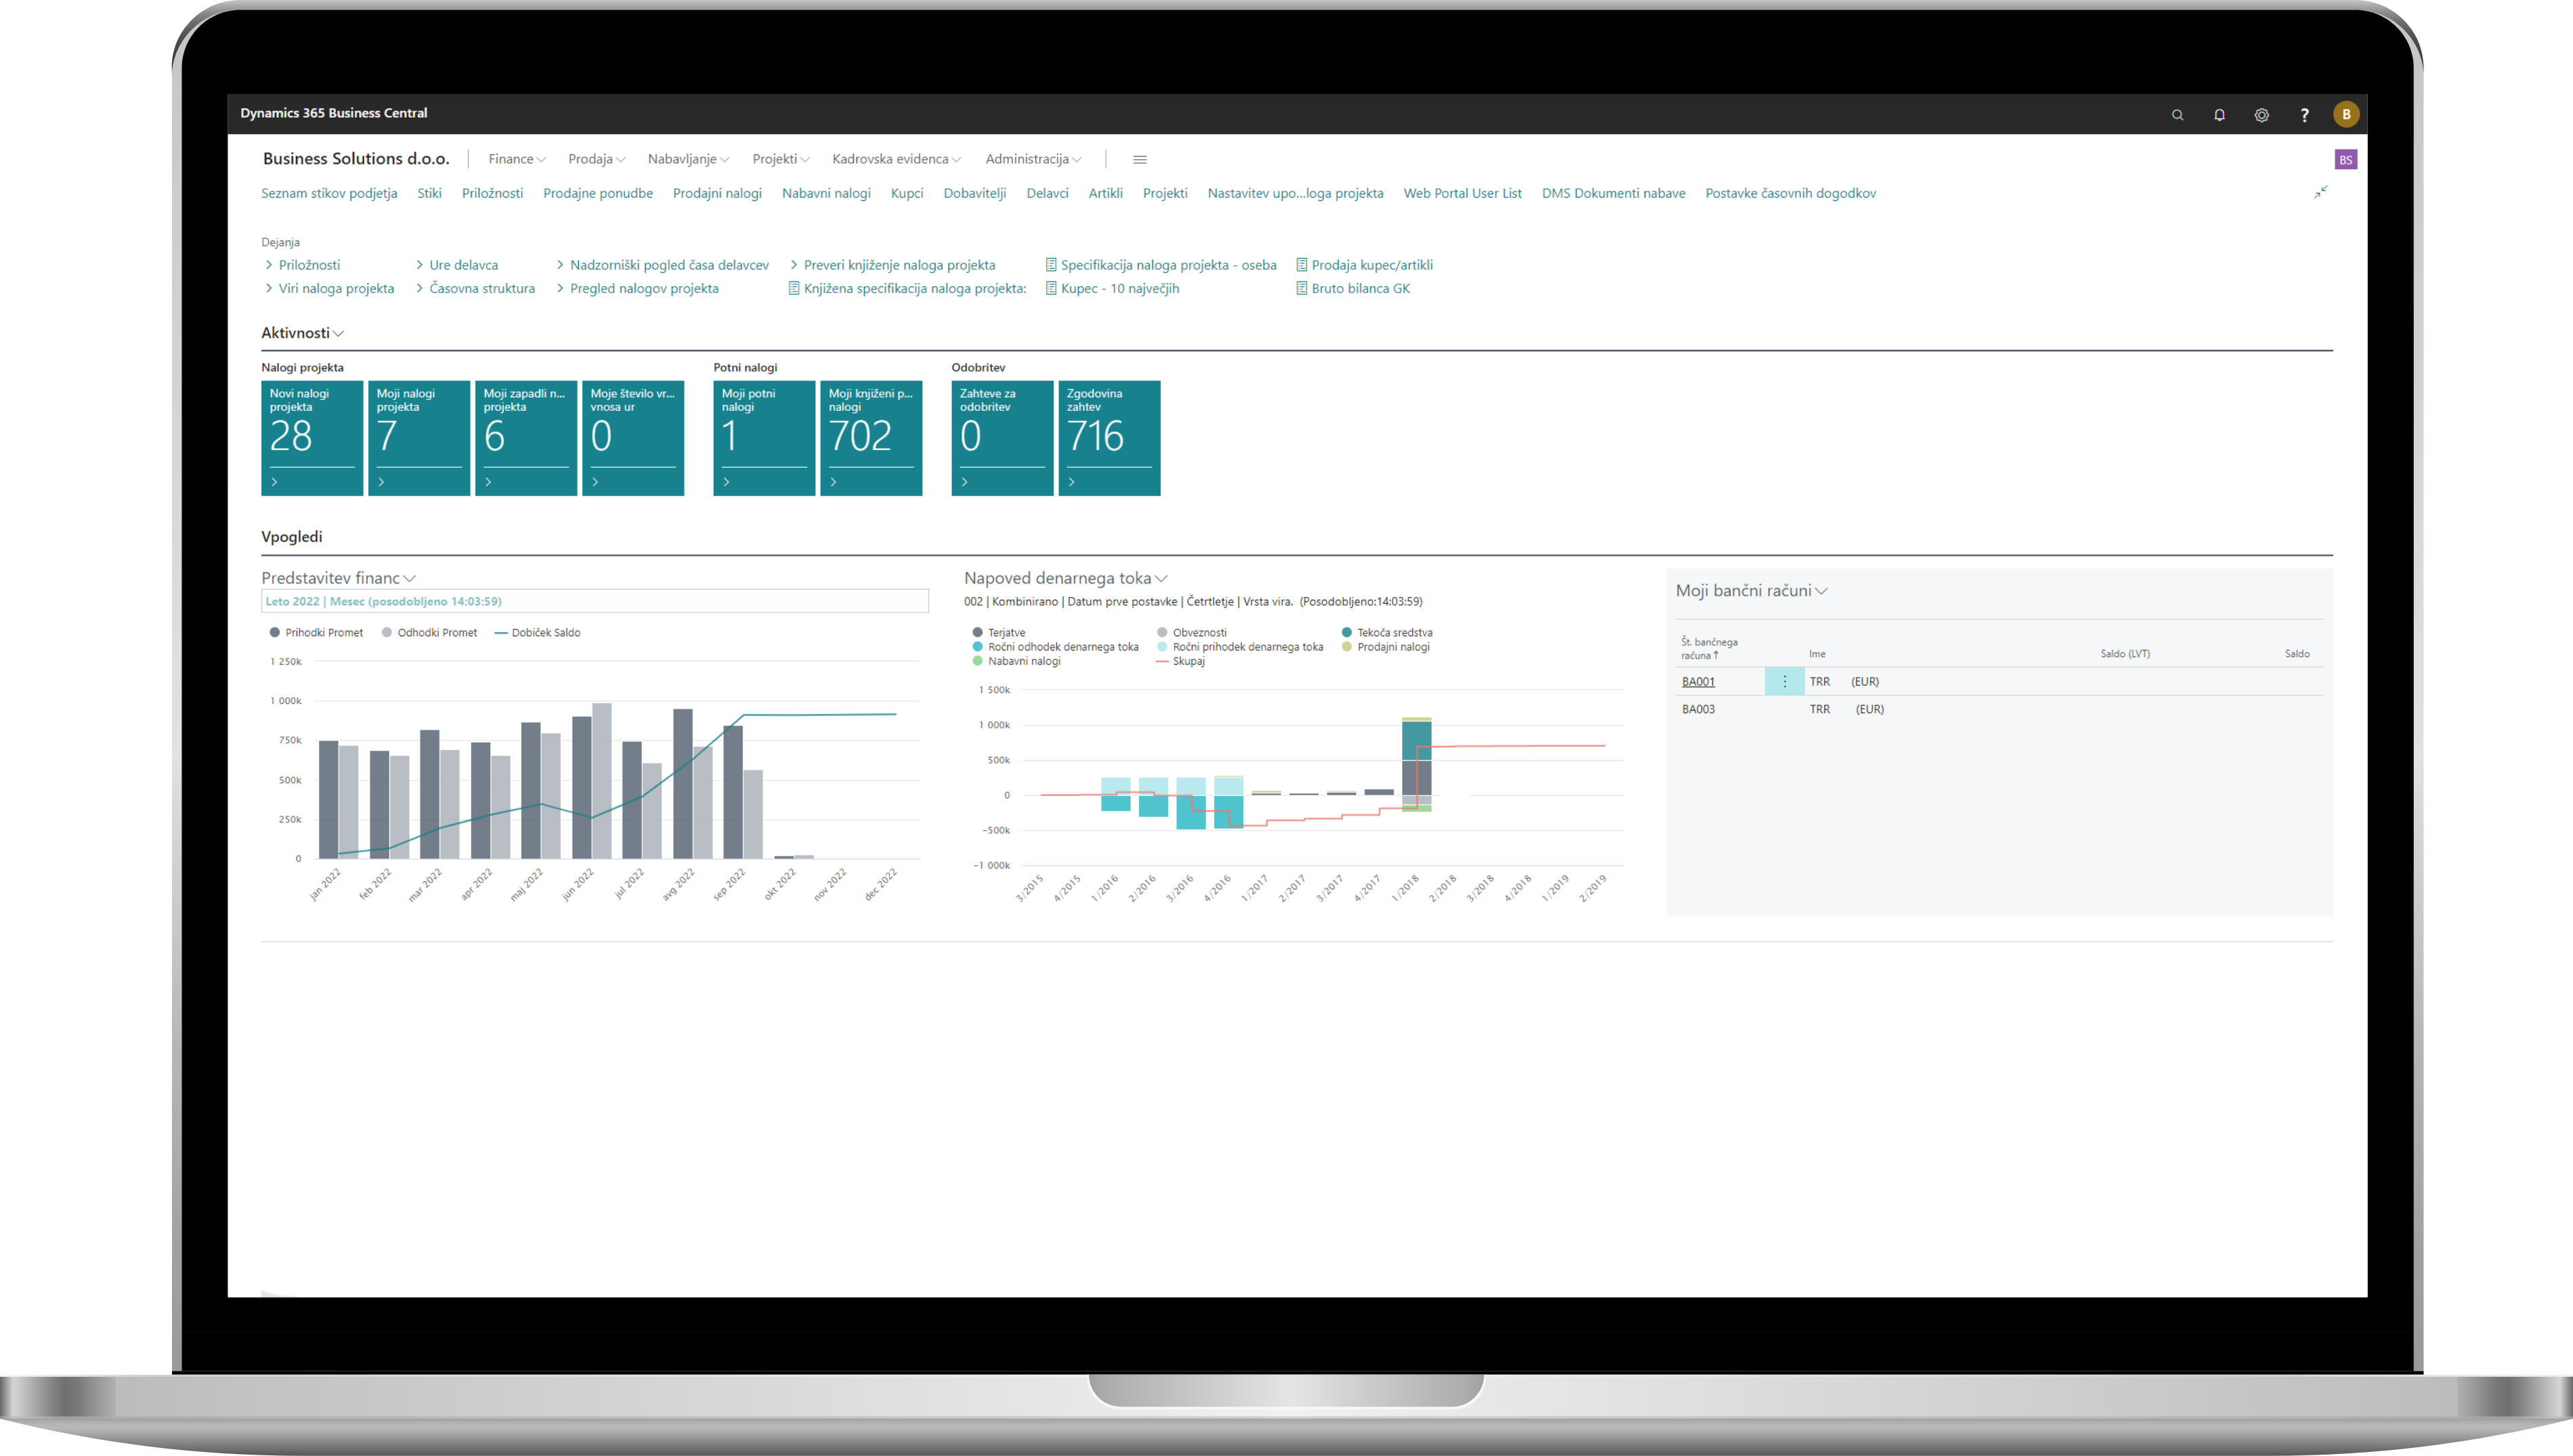The height and width of the screenshot is (1456, 2573).
Task: Click the 1/2018 bar in cash flow chart
Action: pos(1416,765)
